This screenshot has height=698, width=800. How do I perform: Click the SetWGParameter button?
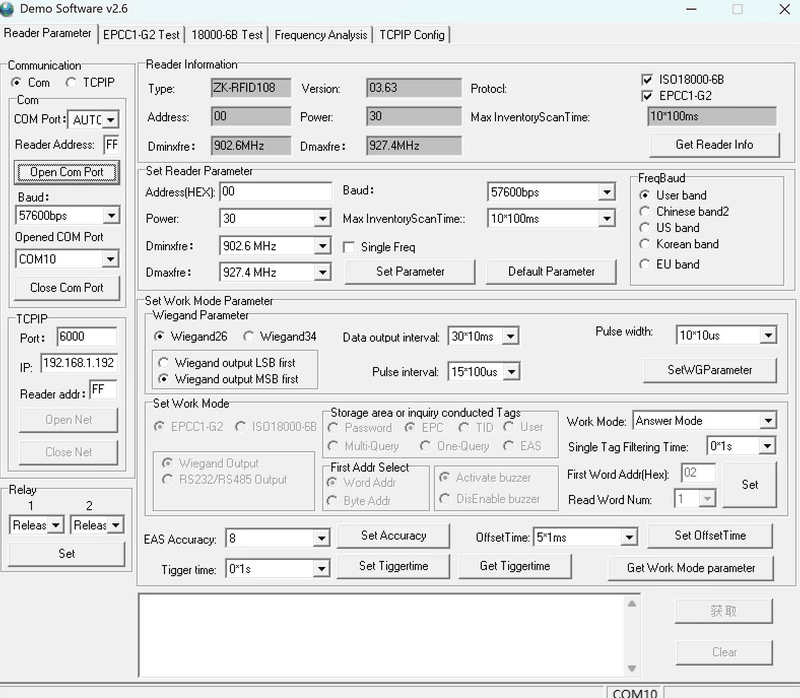pos(710,370)
